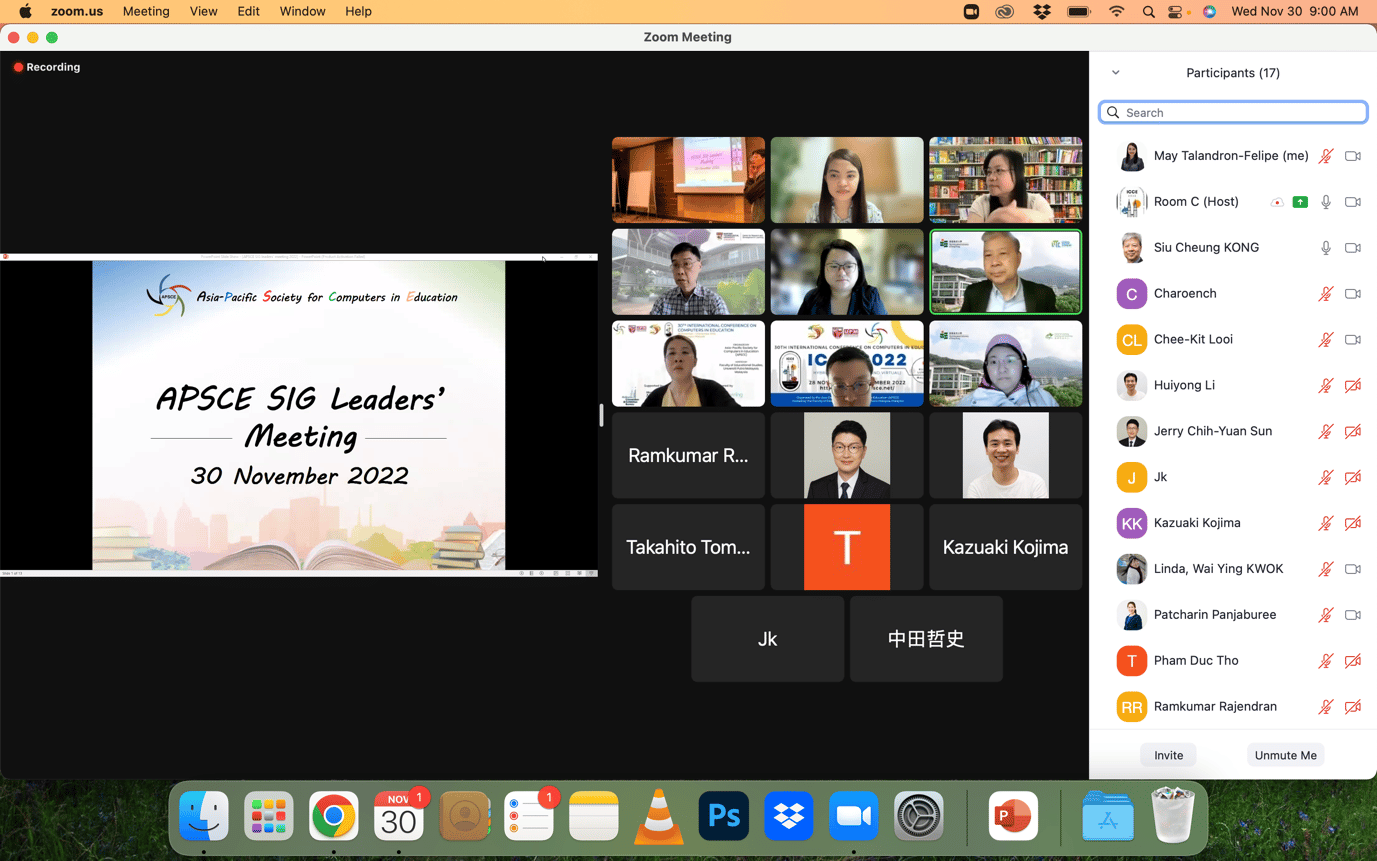Open the Meeting menu
The height and width of the screenshot is (861, 1377).
pos(146,12)
